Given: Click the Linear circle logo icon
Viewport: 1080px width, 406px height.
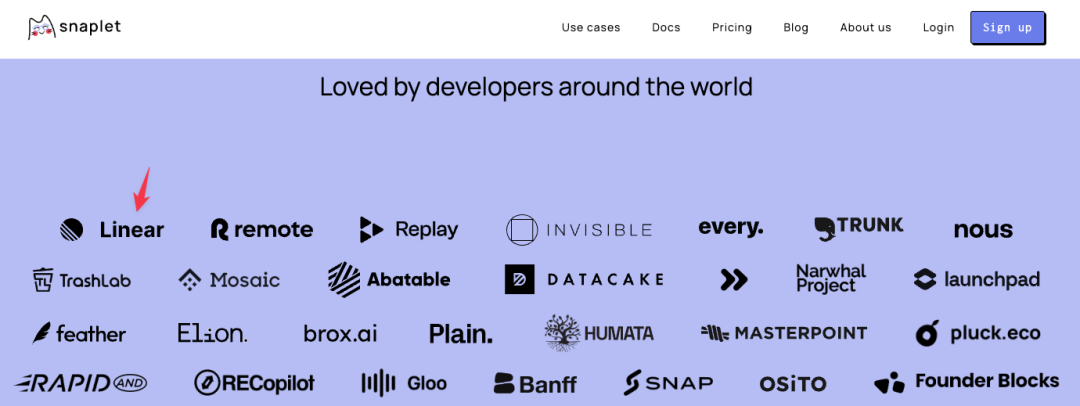Looking at the screenshot, I should click(x=71, y=229).
